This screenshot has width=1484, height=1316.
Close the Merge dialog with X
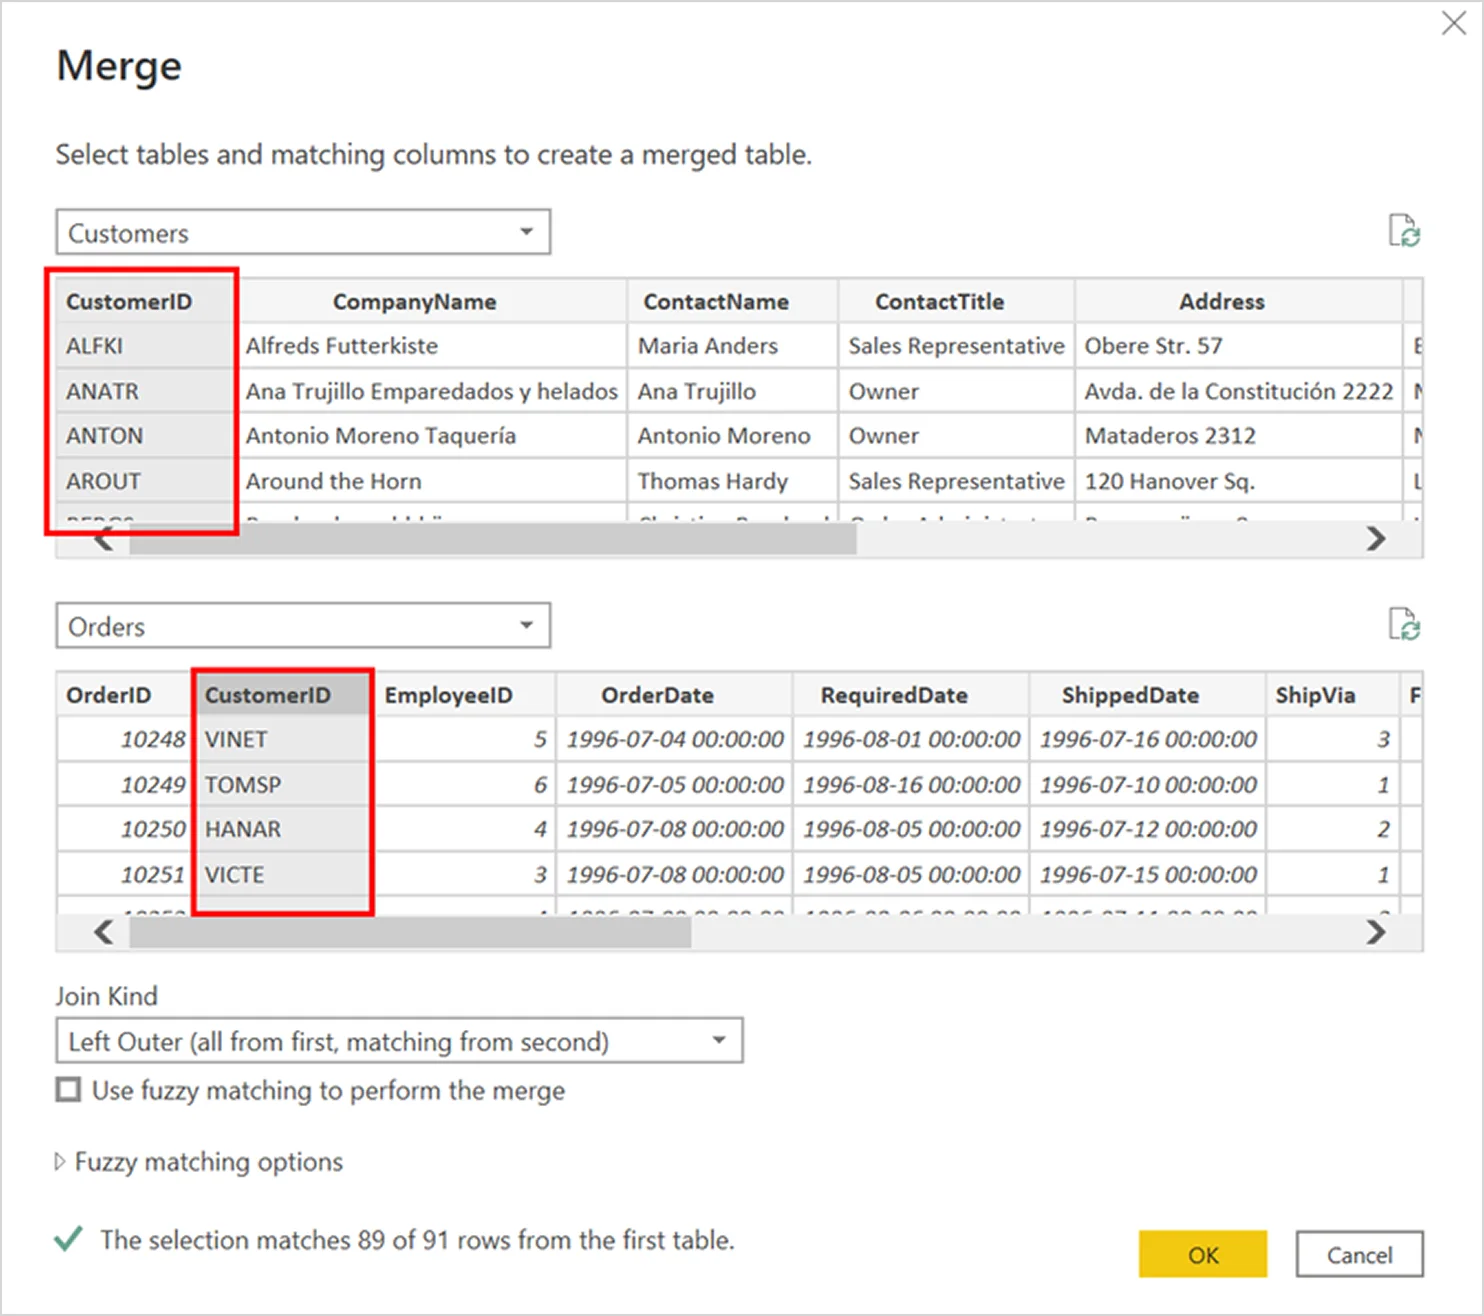pos(1454,23)
